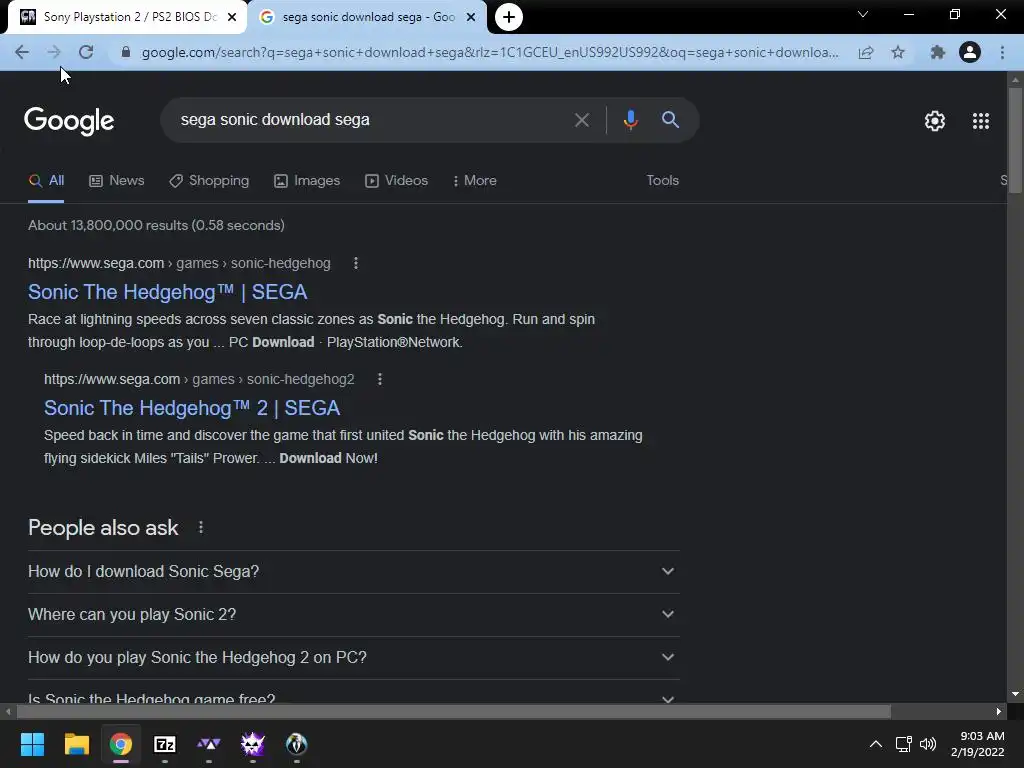
Task: Reload the current page
Action: point(86,52)
